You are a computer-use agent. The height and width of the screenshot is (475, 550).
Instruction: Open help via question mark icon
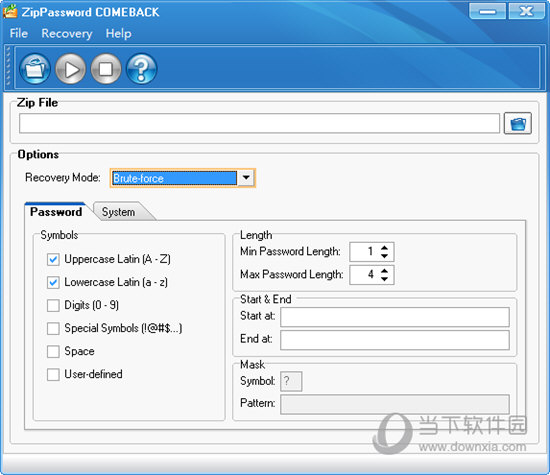tap(141, 68)
